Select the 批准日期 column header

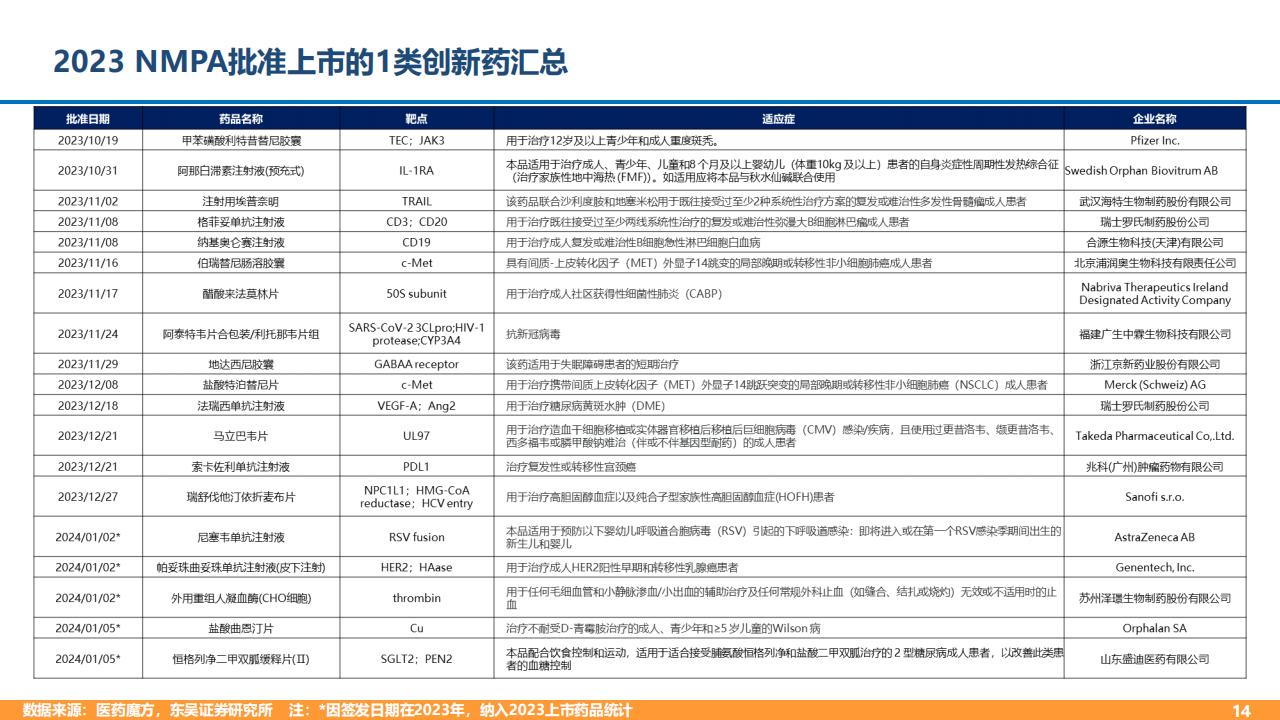pyautogui.click(x=88, y=119)
